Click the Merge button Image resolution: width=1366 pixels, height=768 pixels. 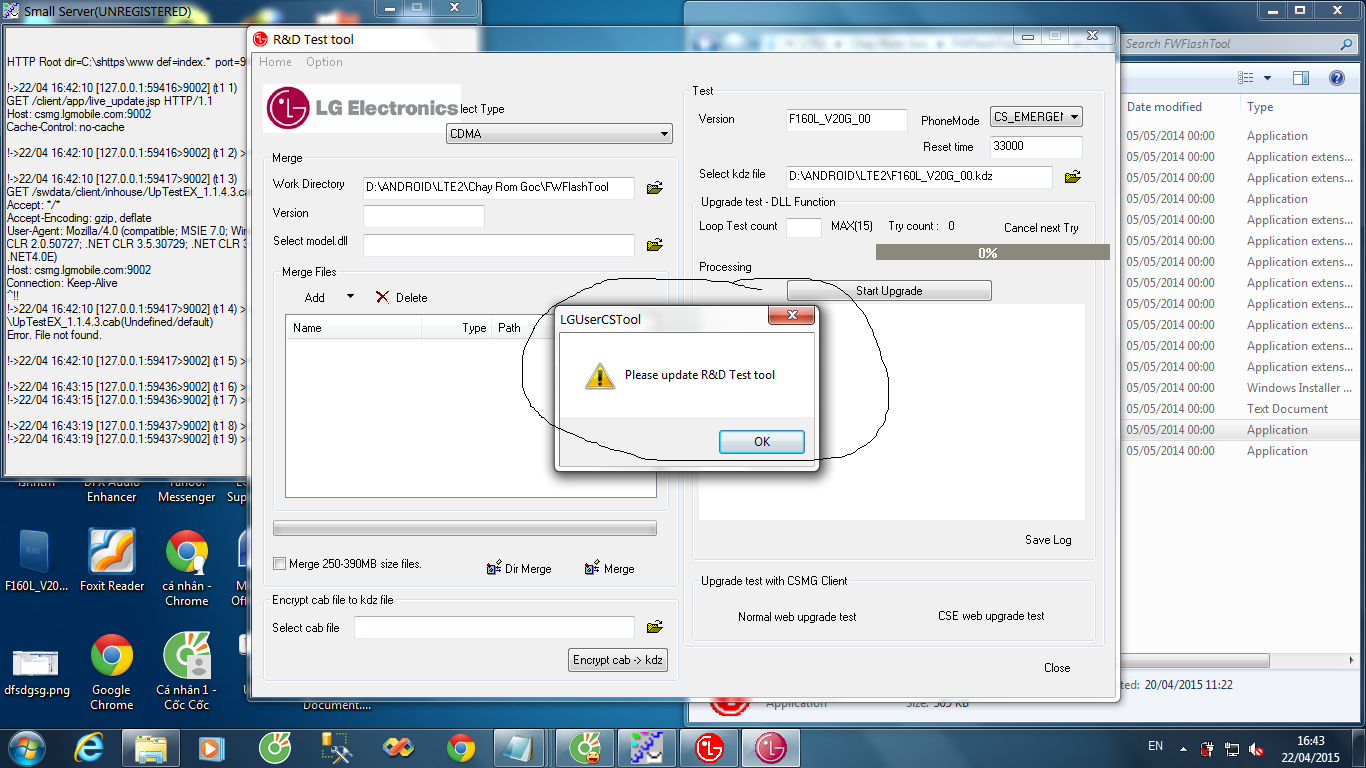pyautogui.click(x=609, y=568)
